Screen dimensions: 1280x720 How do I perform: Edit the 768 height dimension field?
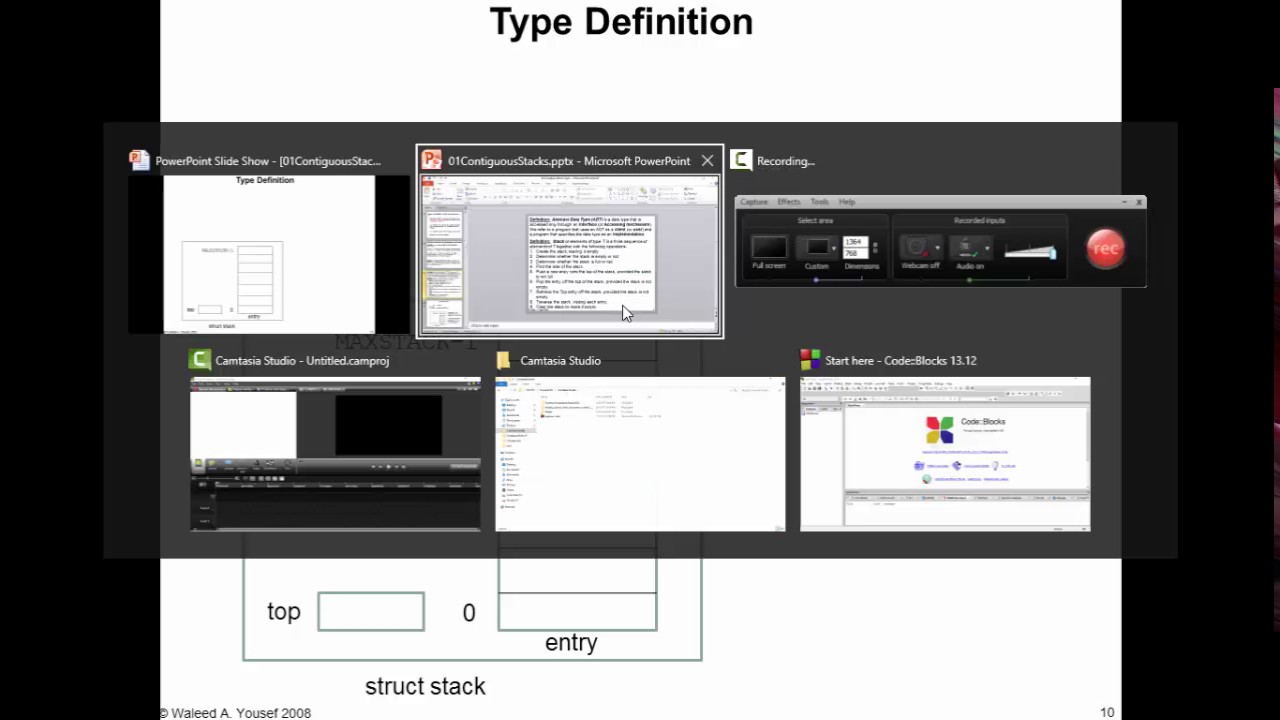855,253
